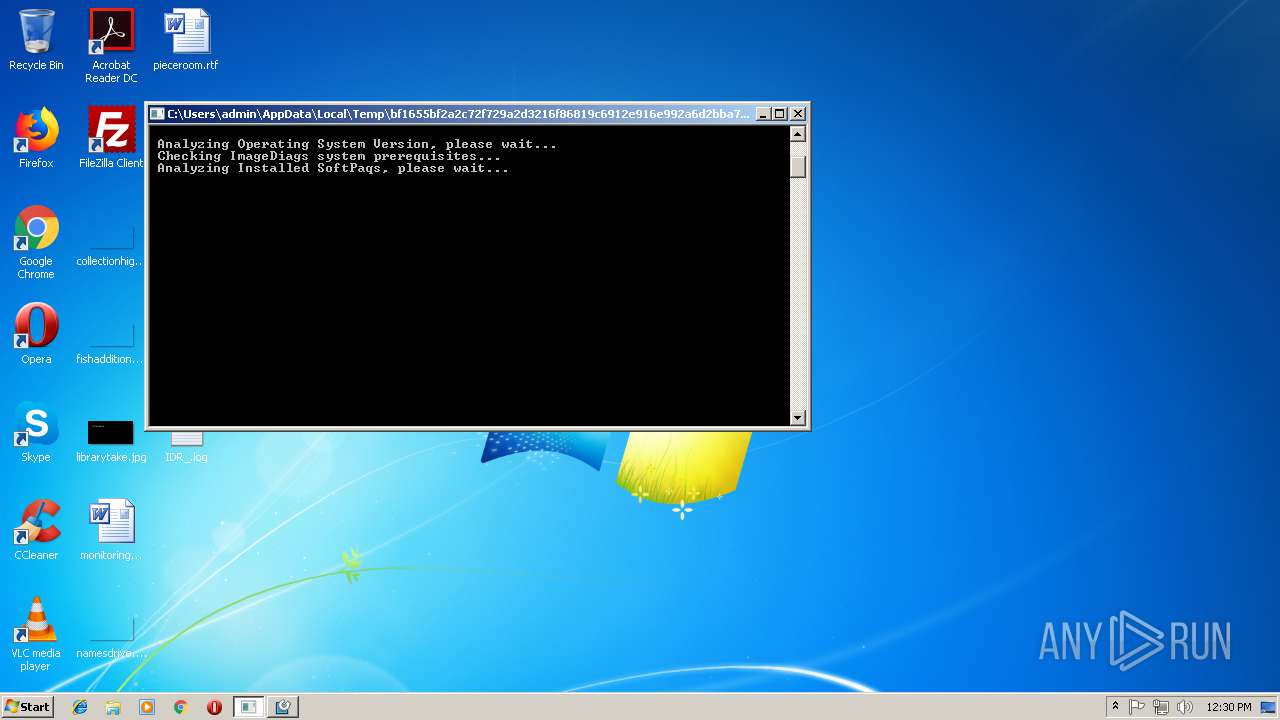Click "Analyzing Operating System Version" line

[x=357, y=144]
